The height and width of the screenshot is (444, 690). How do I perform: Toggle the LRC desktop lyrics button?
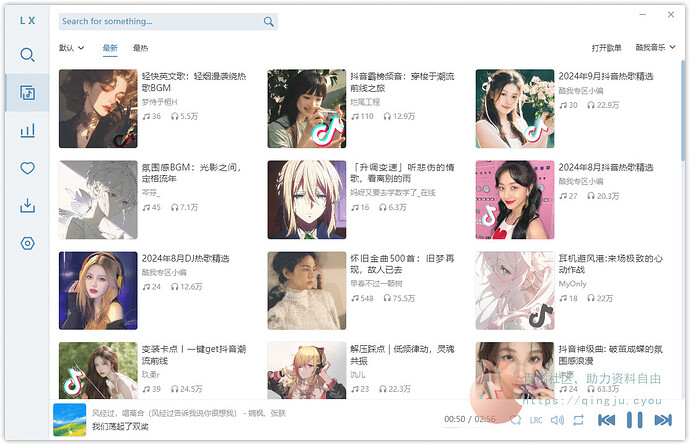(536, 420)
